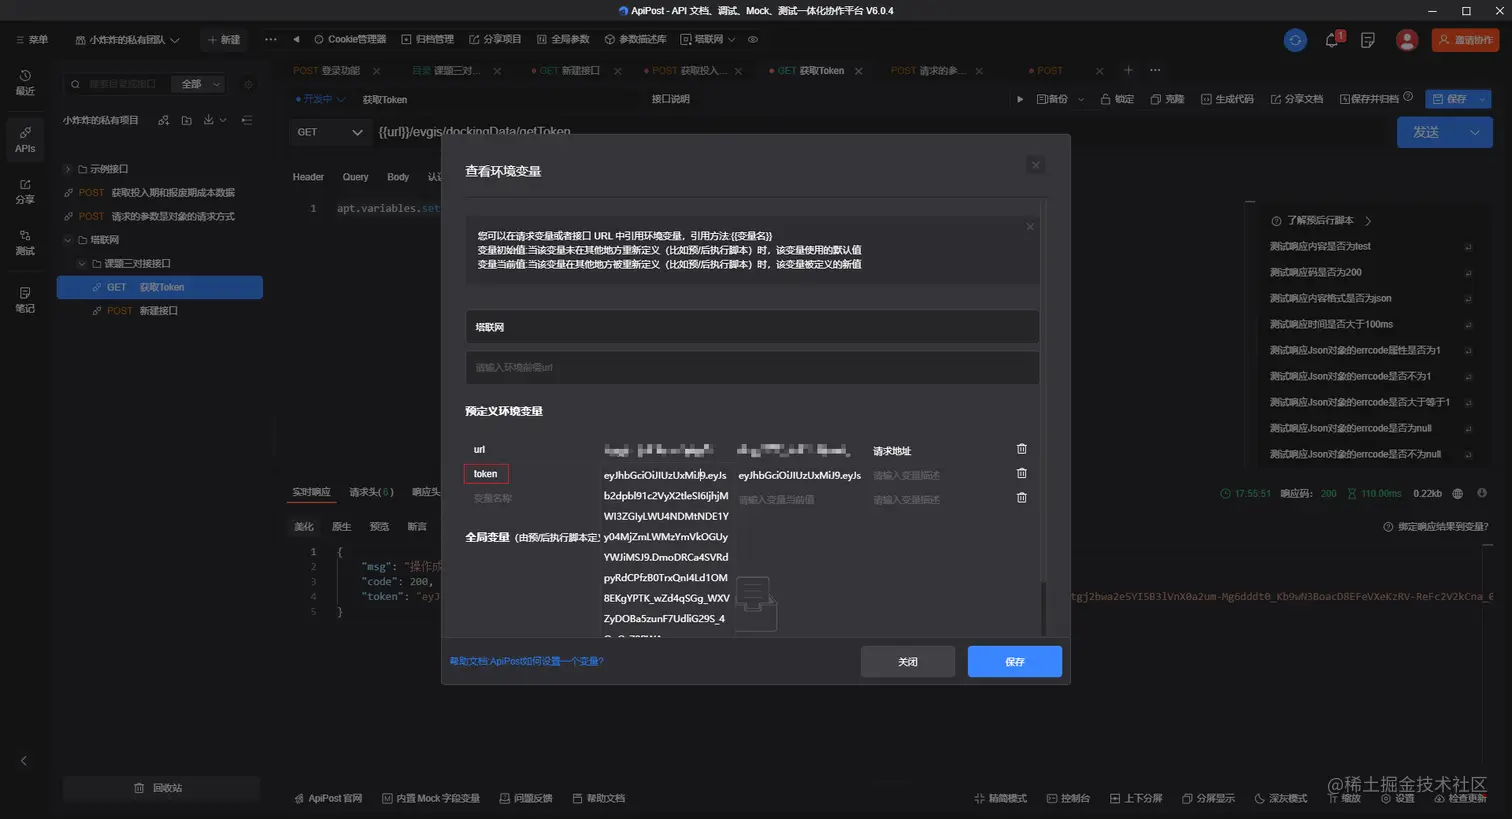This screenshot has height=819, width=1512.
Task: Click 克隆 to clone the request
Action: (1167, 99)
